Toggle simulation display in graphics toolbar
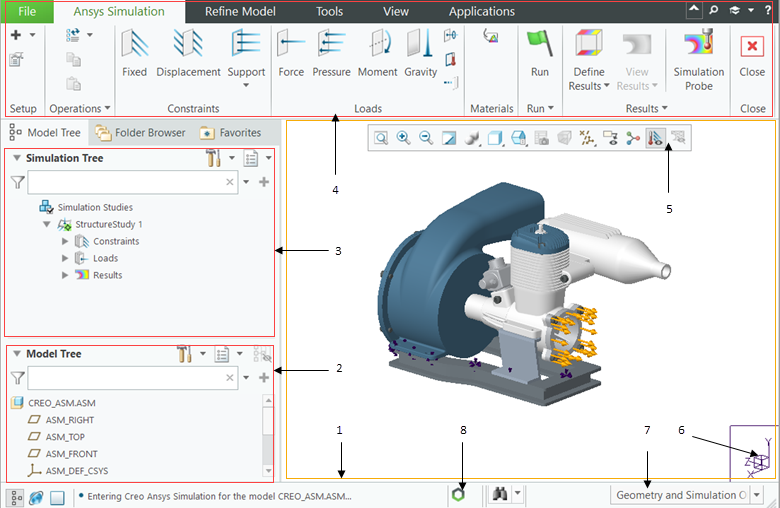Screen dimensions: 780x508 [x=656, y=138]
